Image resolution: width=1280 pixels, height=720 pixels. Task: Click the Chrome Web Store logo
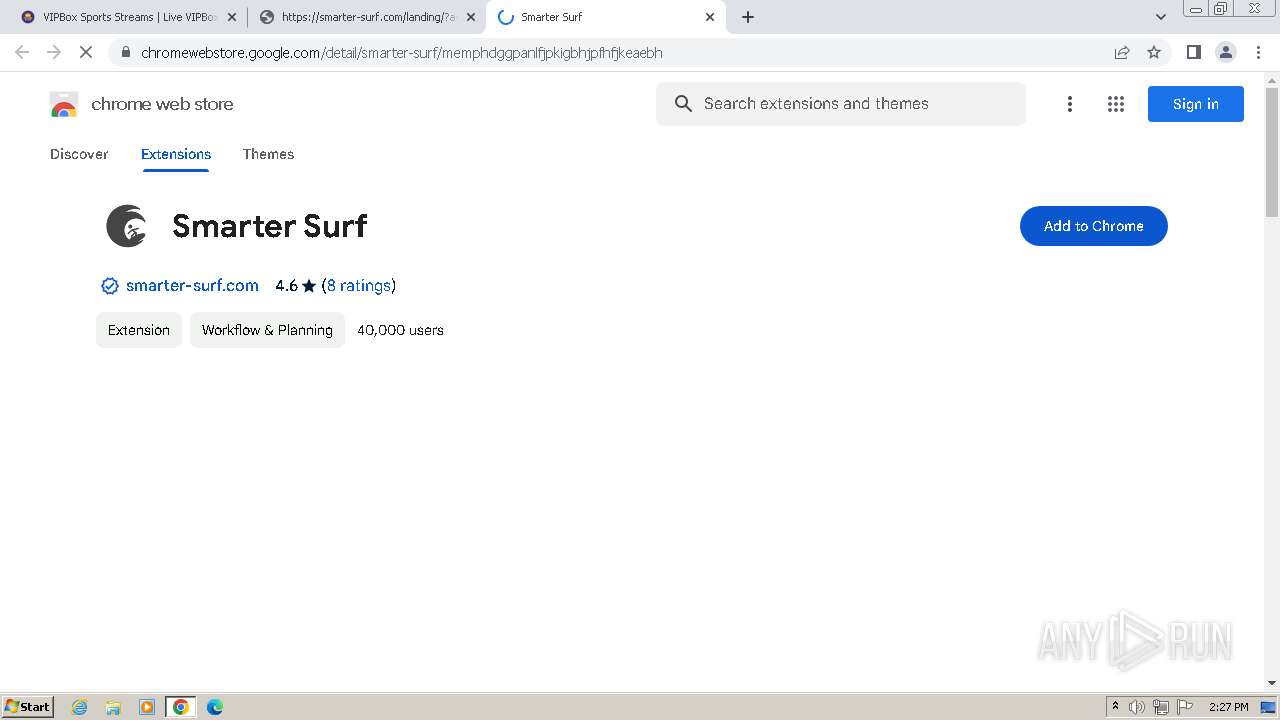tap(64, 104)
